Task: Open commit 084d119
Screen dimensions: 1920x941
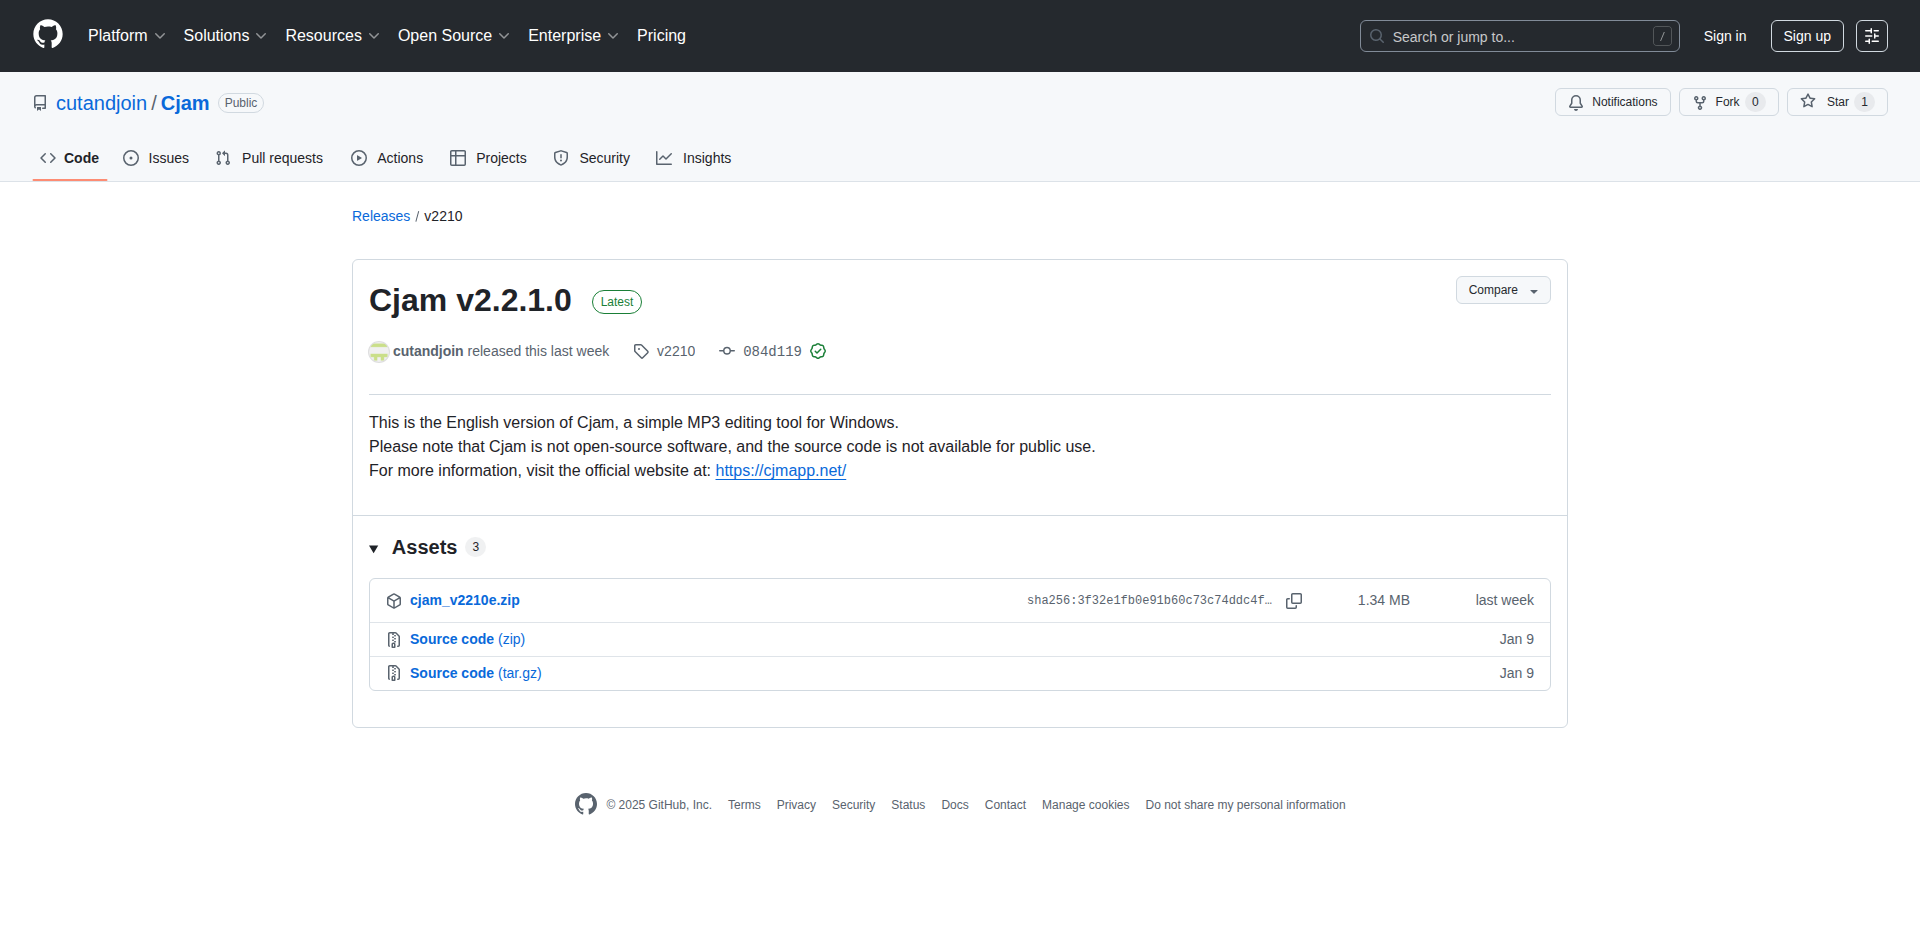Action: [x=772, y=351]
